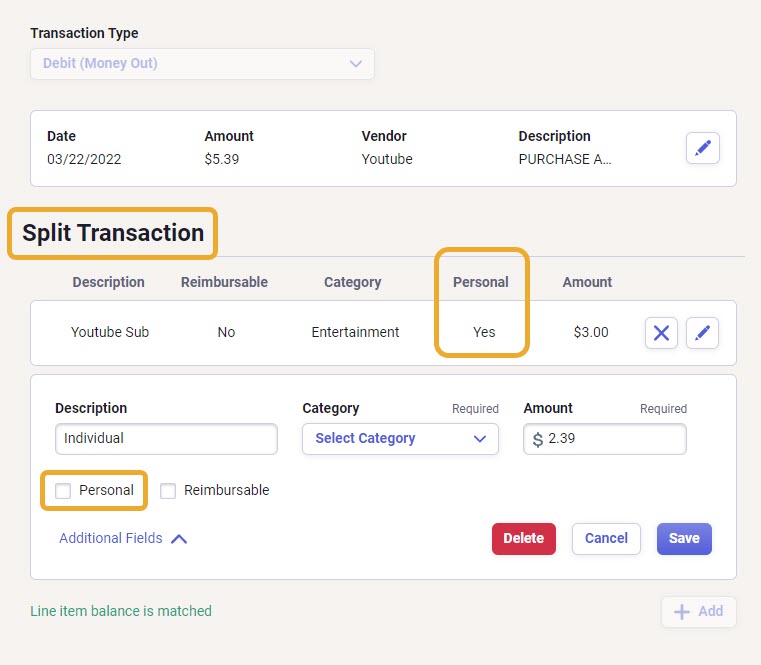This screenshot has height=665, width=761.
Task: Open the Select Category dropdown
Action: pos(400,439)
